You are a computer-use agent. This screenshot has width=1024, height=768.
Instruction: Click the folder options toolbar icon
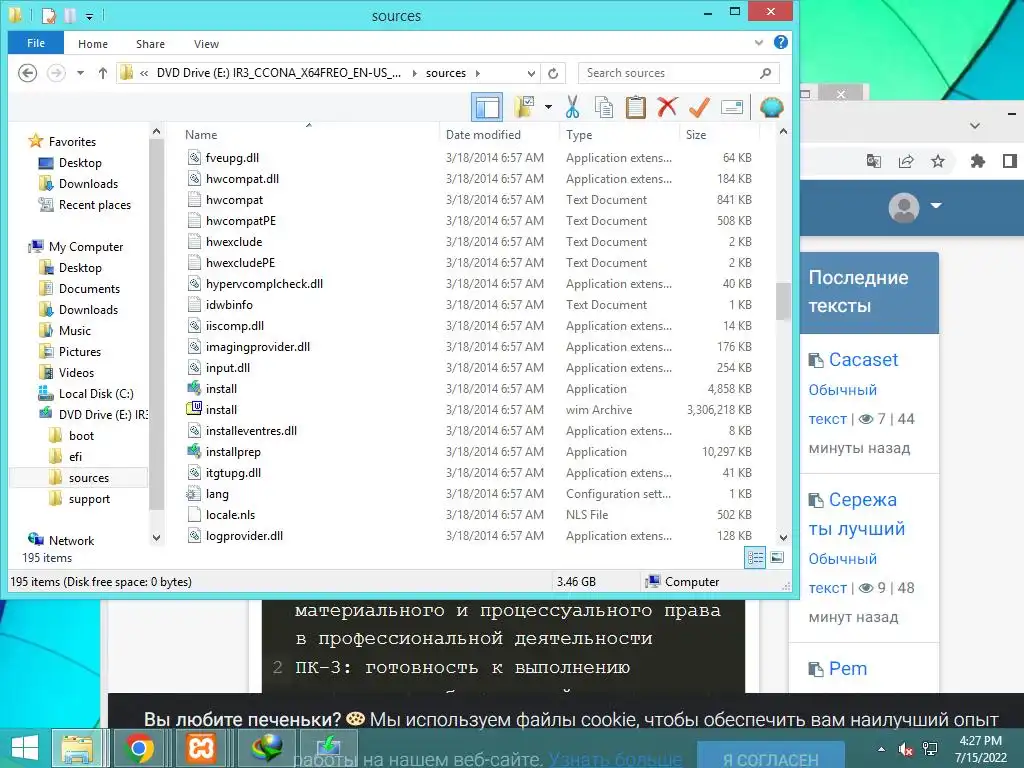pos(524,107)
